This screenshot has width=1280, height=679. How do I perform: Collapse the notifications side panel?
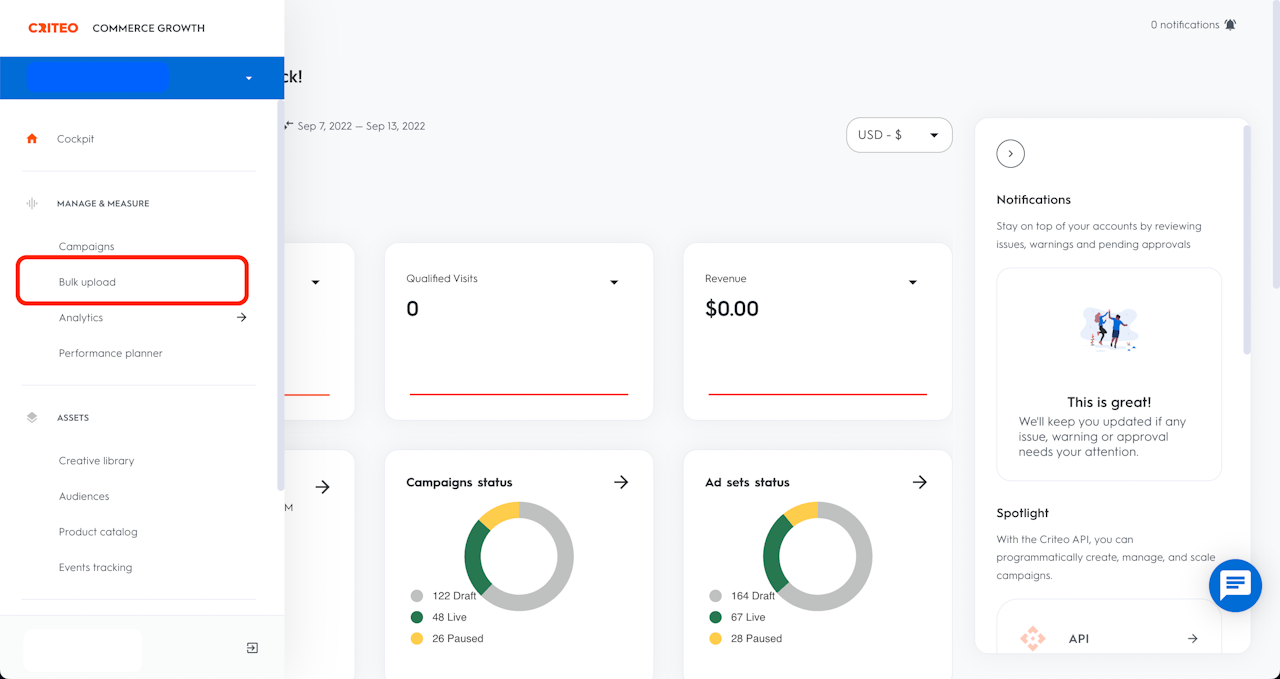[x=1011, y=154]
